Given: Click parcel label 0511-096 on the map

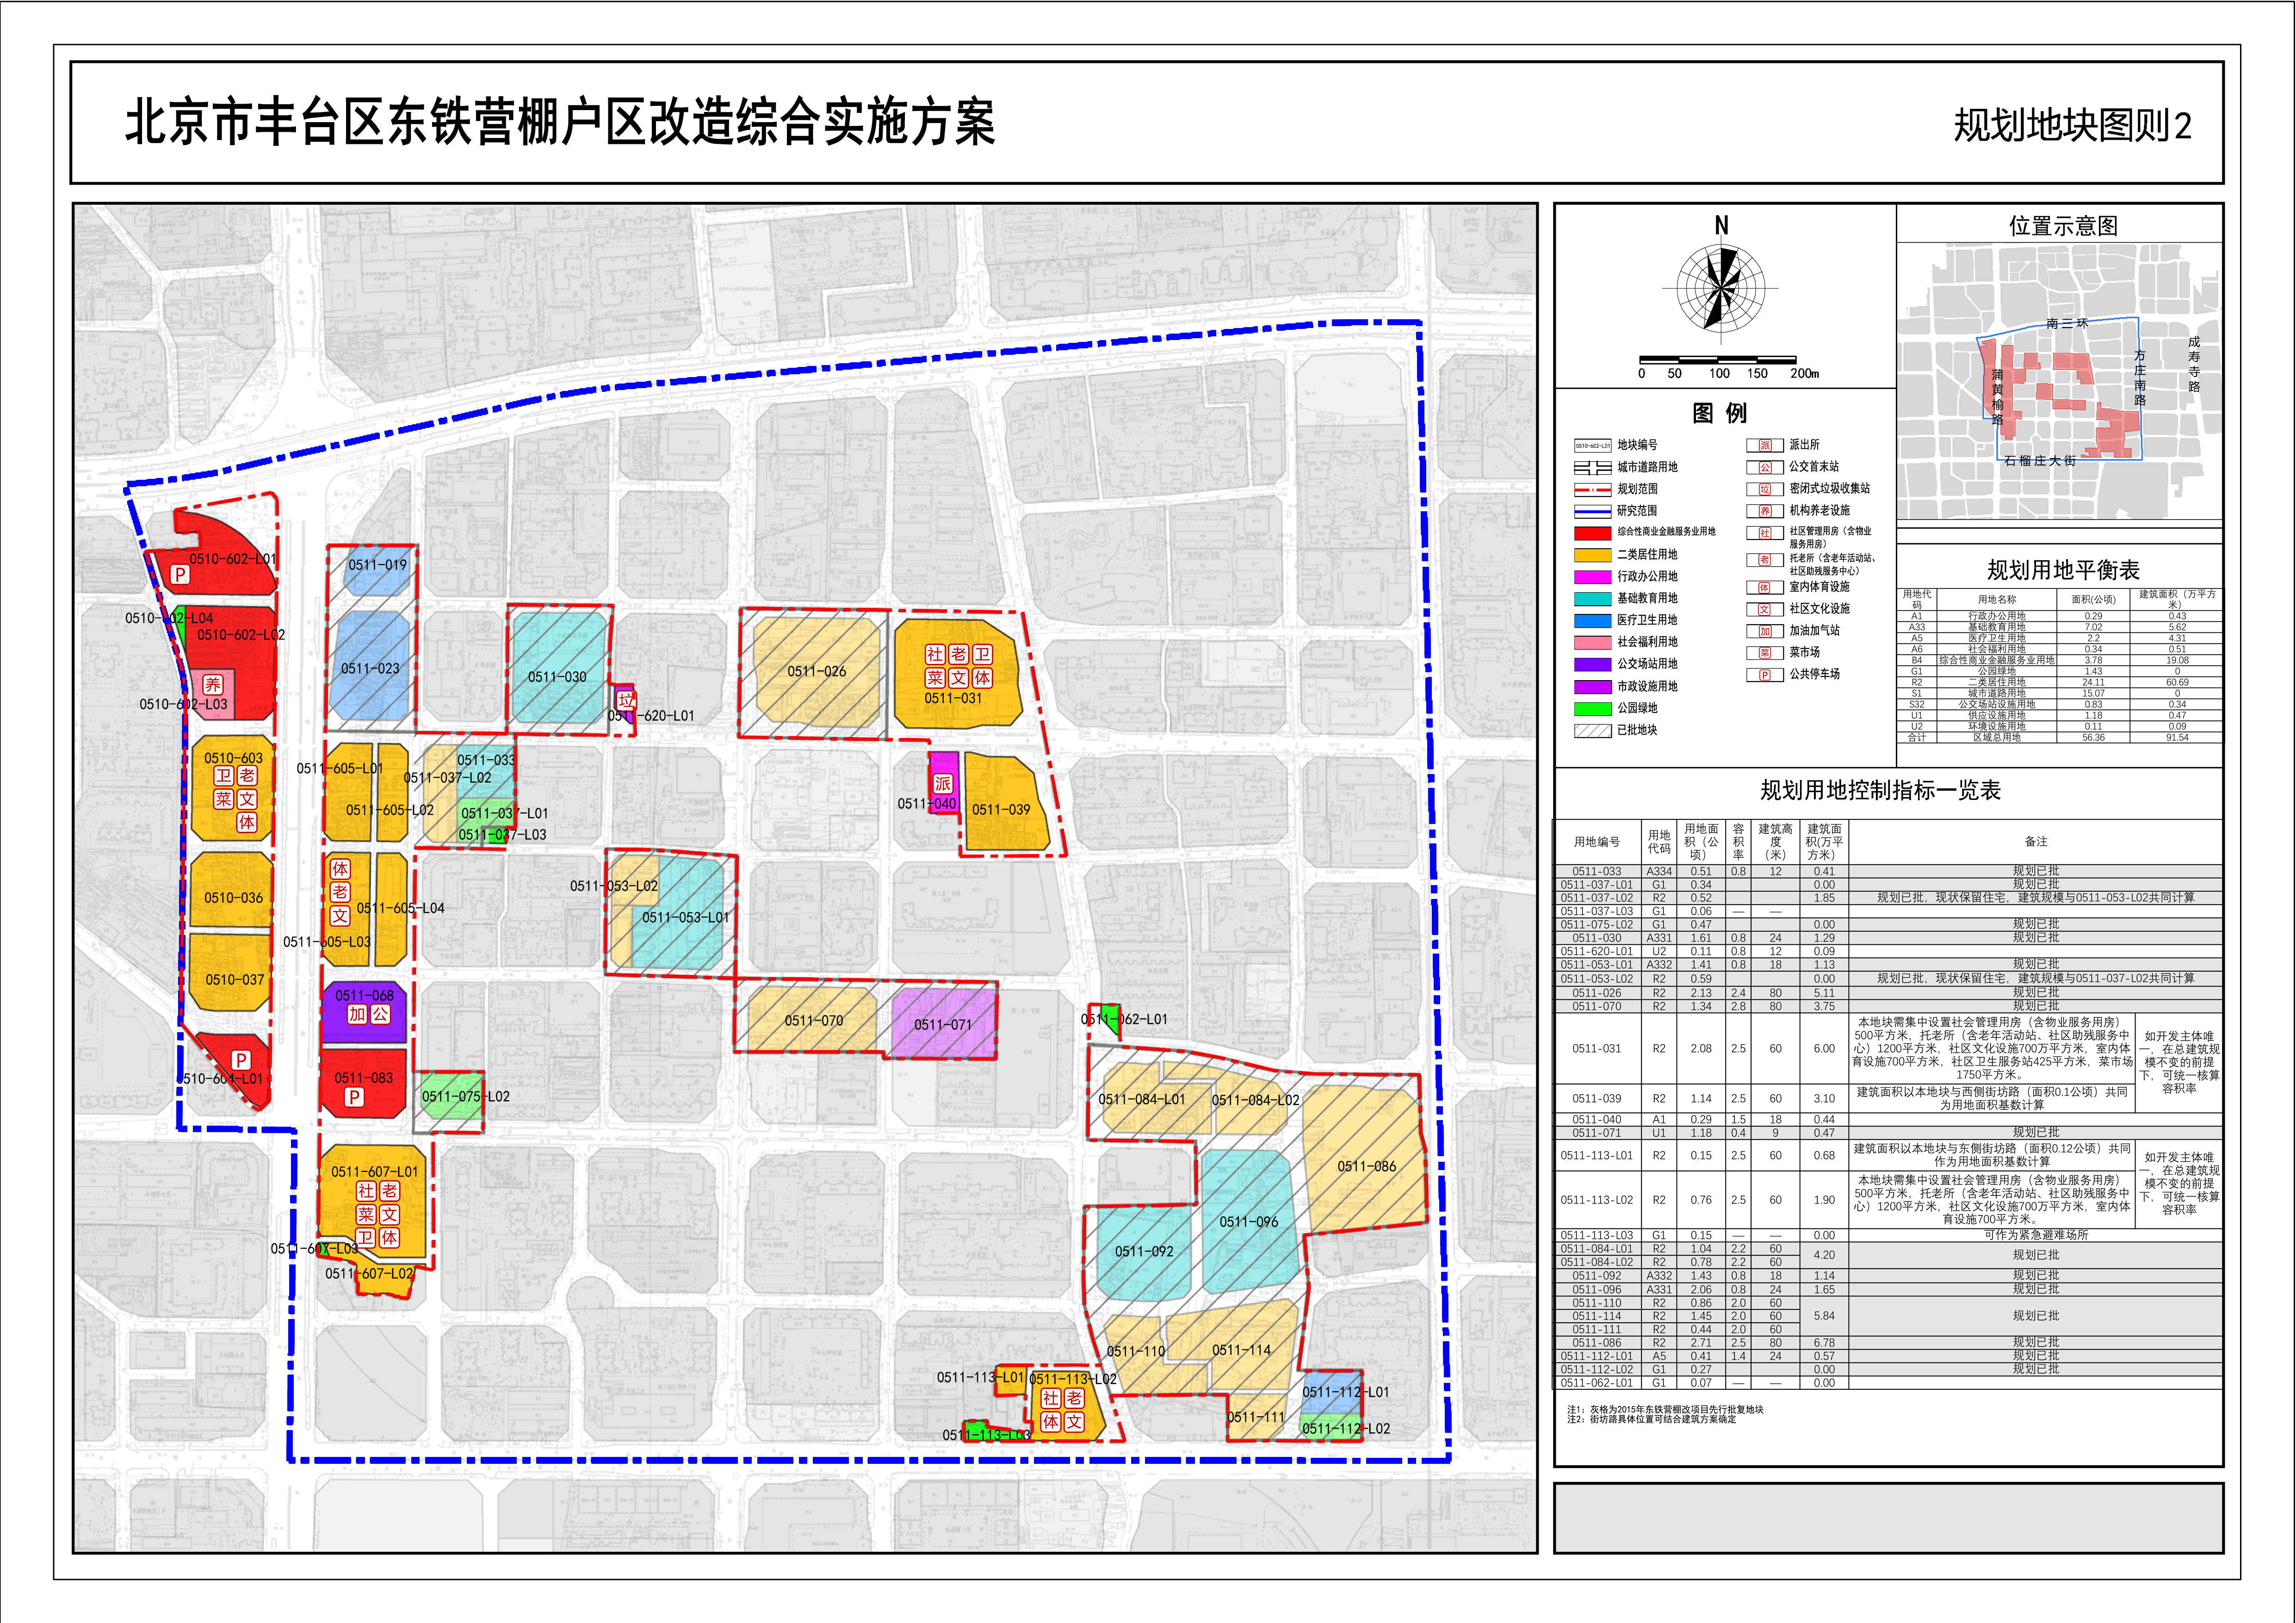Looking at the screenshot, I should pyautogui.click(x=1248, y=1221).
